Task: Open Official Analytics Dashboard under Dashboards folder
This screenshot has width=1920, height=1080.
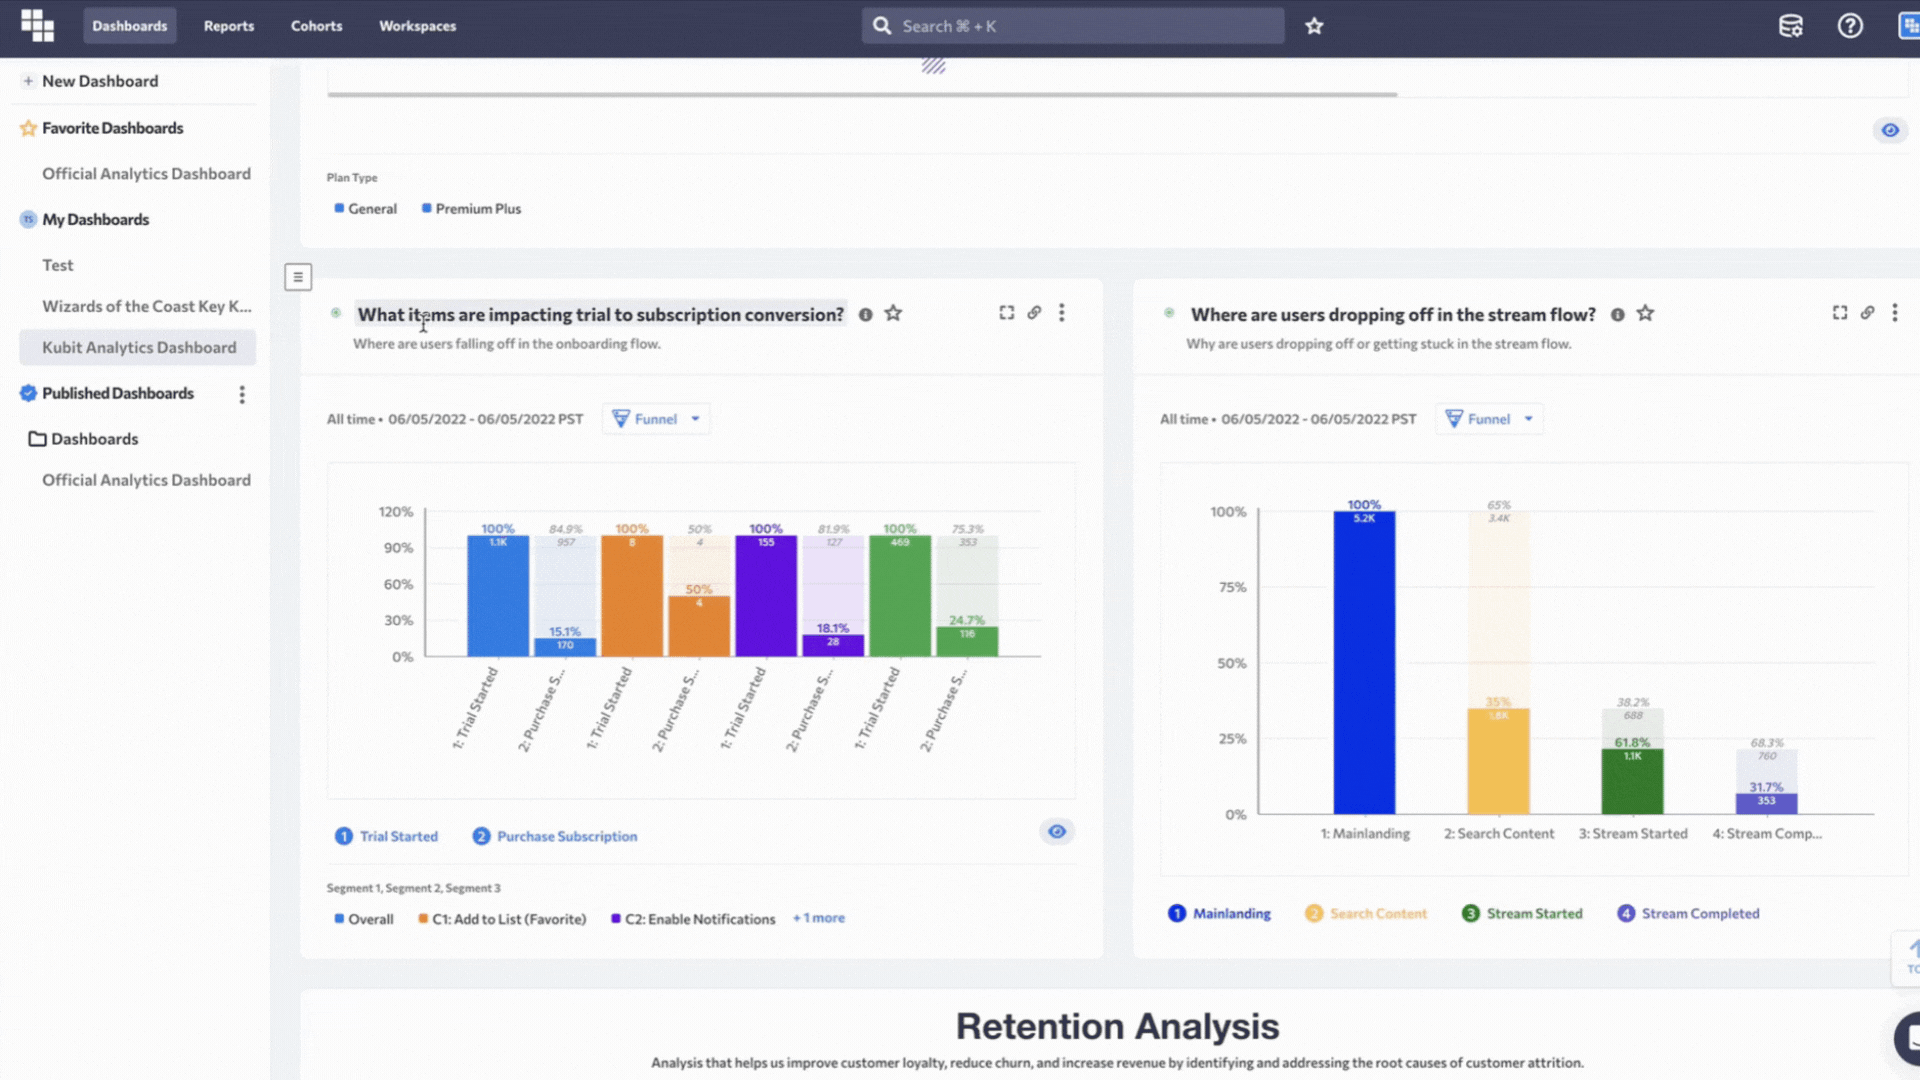Action: 146,480
